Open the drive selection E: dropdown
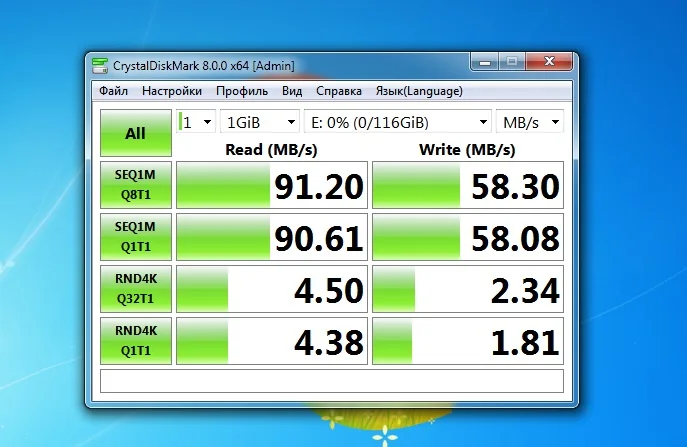Screen dimensions: 687x447 [x=398, y=122]
